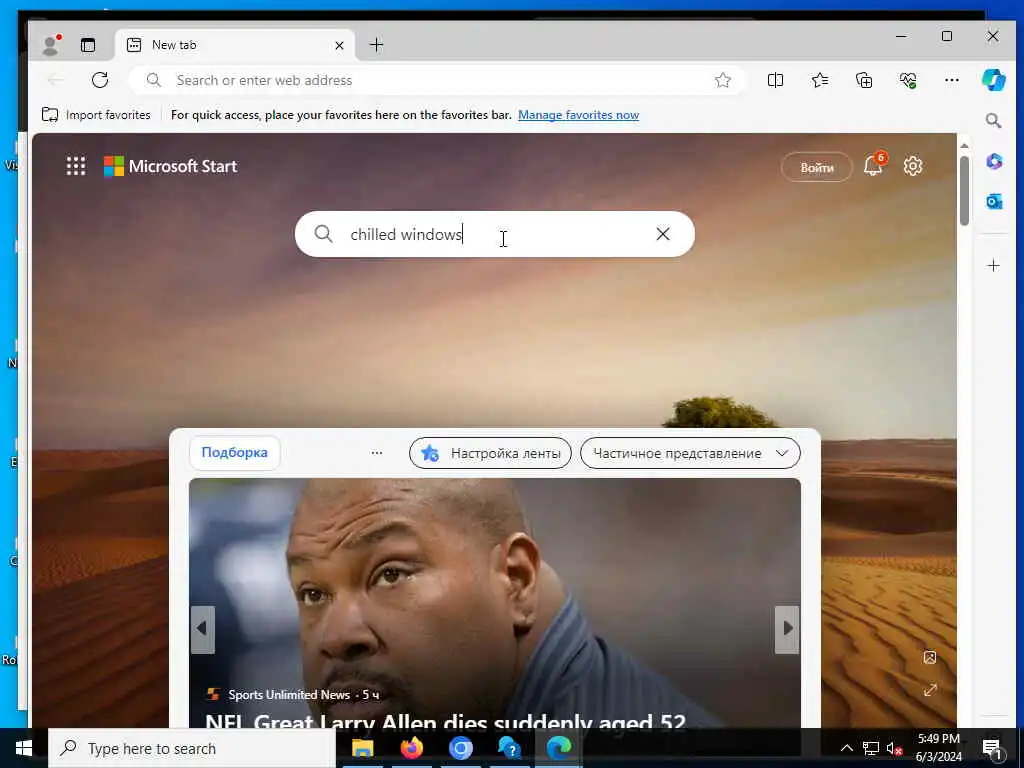1024x768 pixels.
Task: Click the search magnifier in page search box
Action: 323,234
